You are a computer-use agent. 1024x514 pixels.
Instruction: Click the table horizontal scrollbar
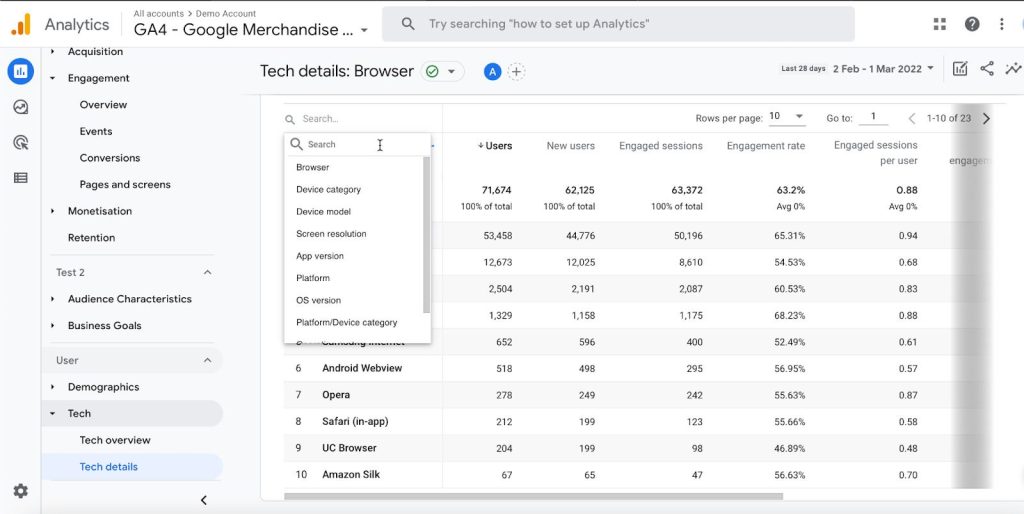click(x=534, y=496)
